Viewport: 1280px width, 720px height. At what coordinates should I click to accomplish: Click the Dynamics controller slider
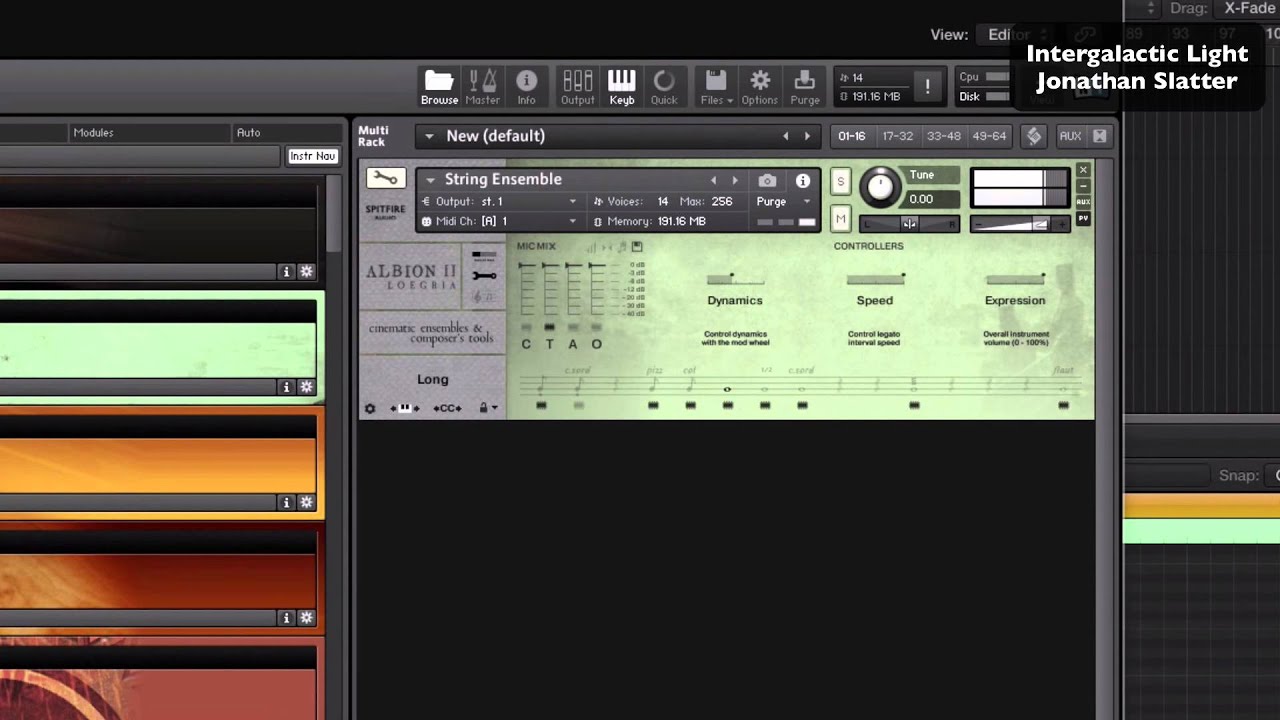tap(735, 279)
